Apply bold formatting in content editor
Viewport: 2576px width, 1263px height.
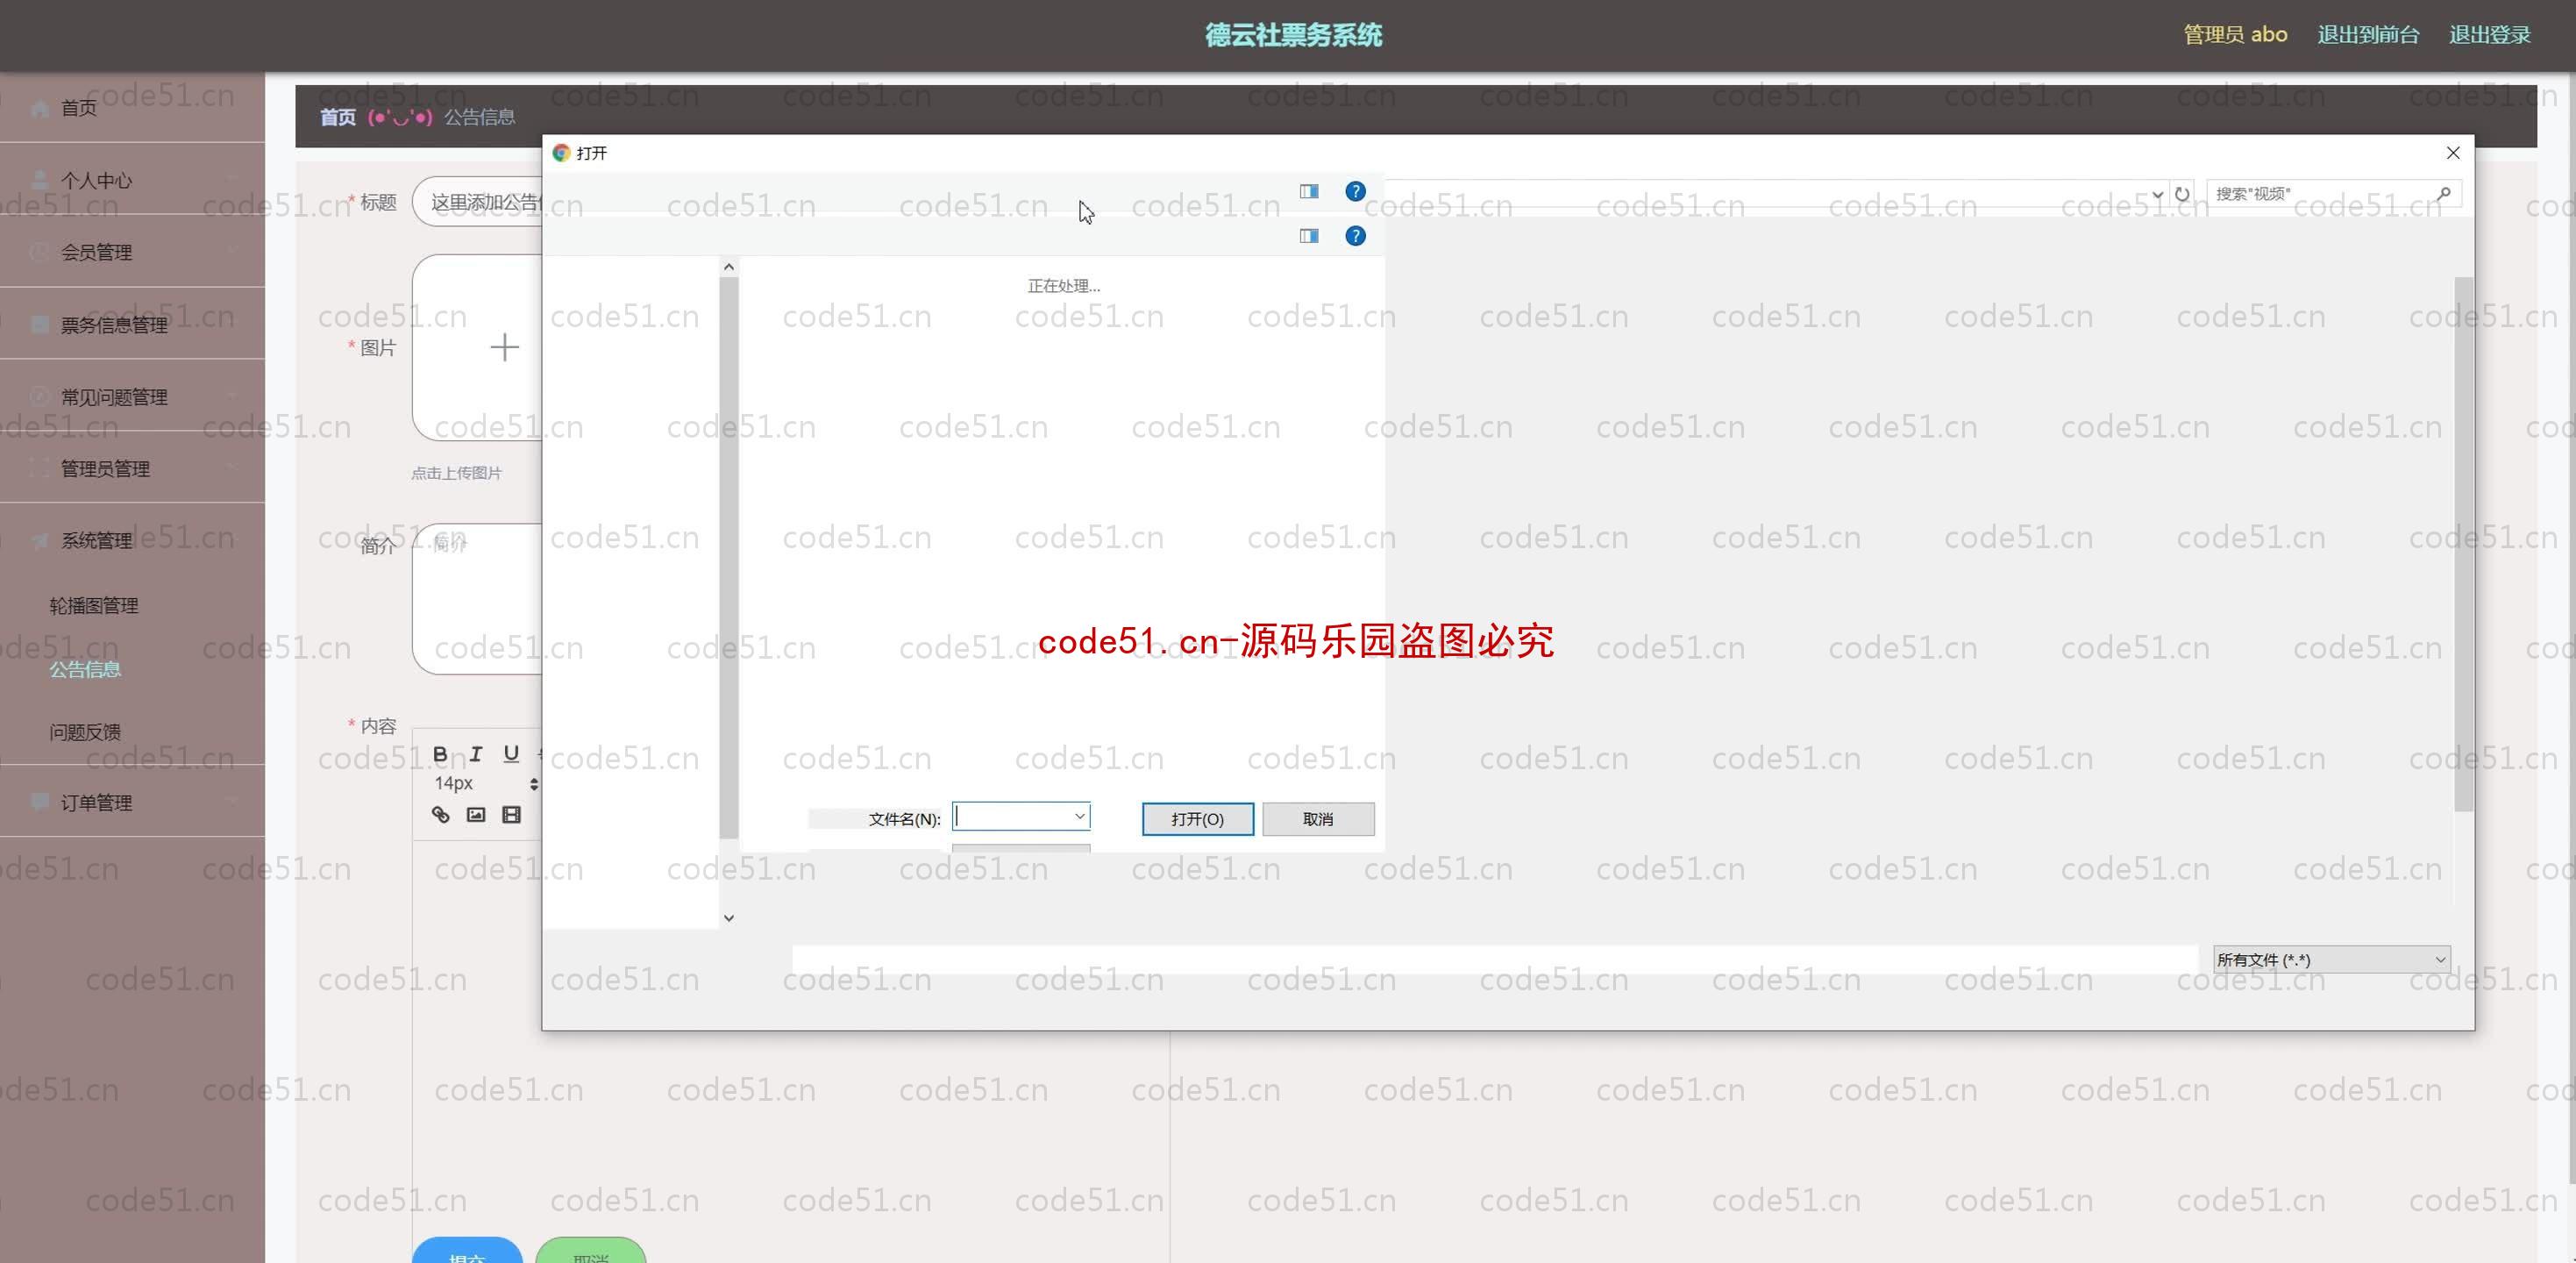coord(440,754)
